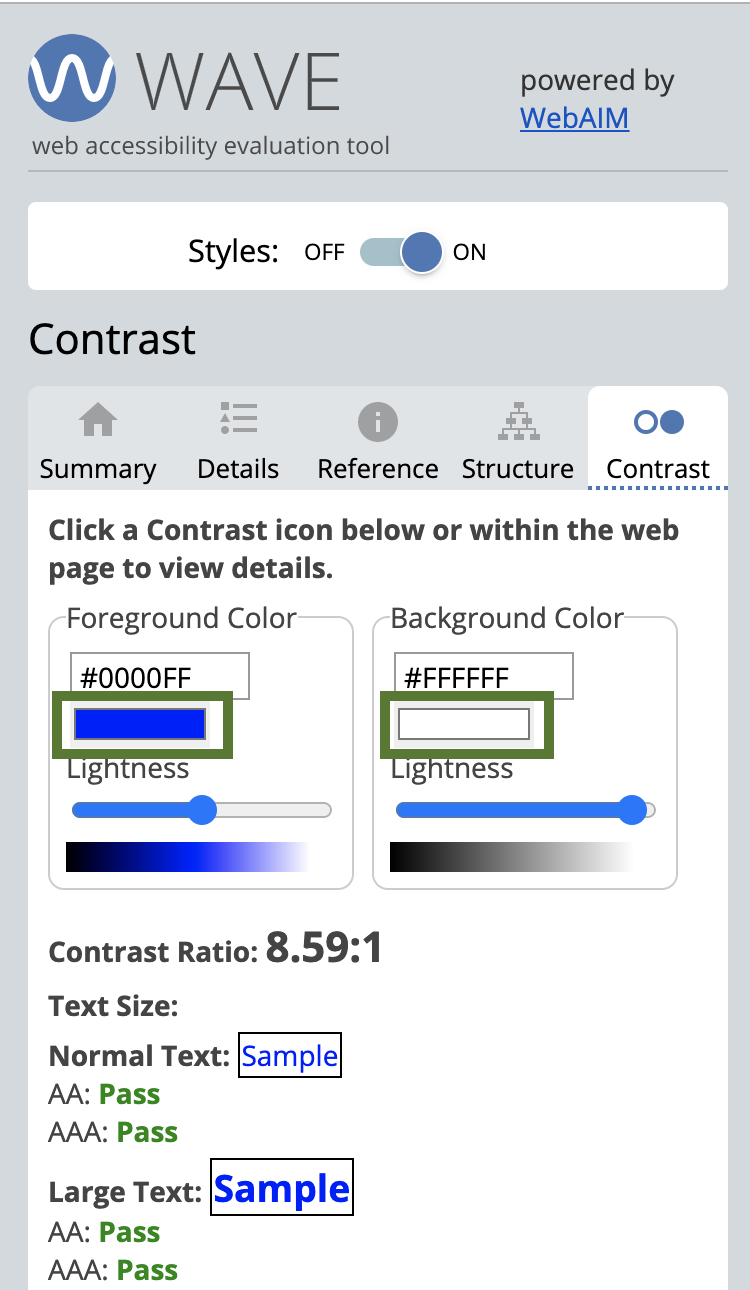Viewport: 750px width, 1290px height.
Task: Open the WebAIM link
Action: click(575, 118)
